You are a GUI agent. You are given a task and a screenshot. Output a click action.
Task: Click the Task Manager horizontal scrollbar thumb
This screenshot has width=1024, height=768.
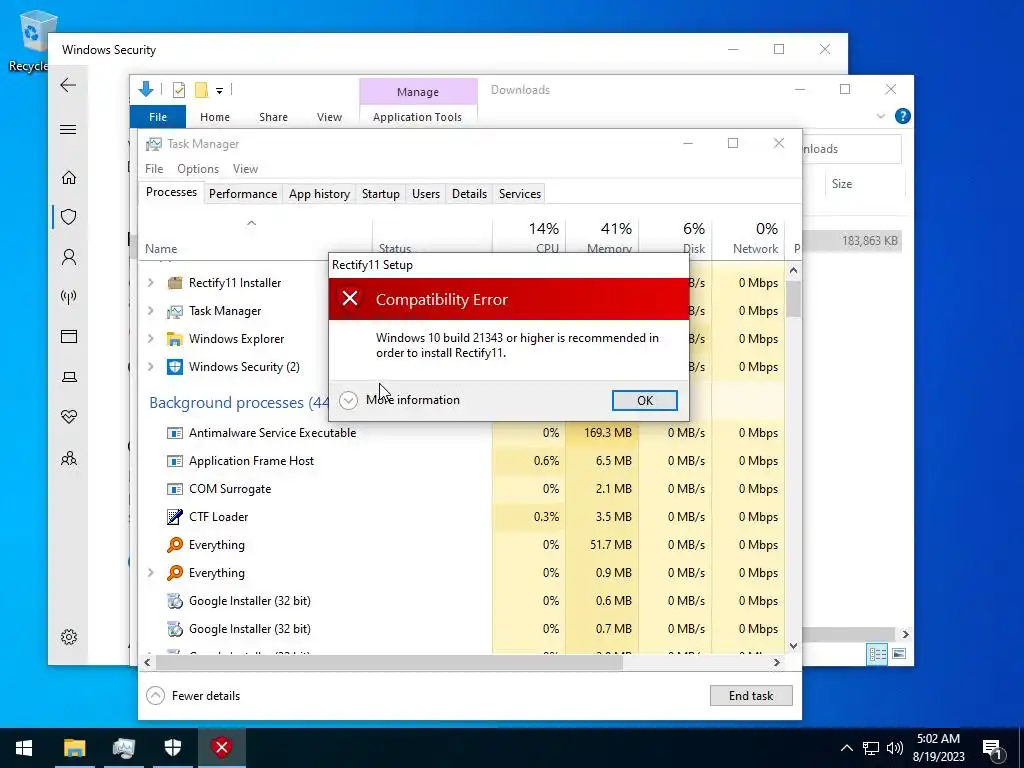(389, 662)
